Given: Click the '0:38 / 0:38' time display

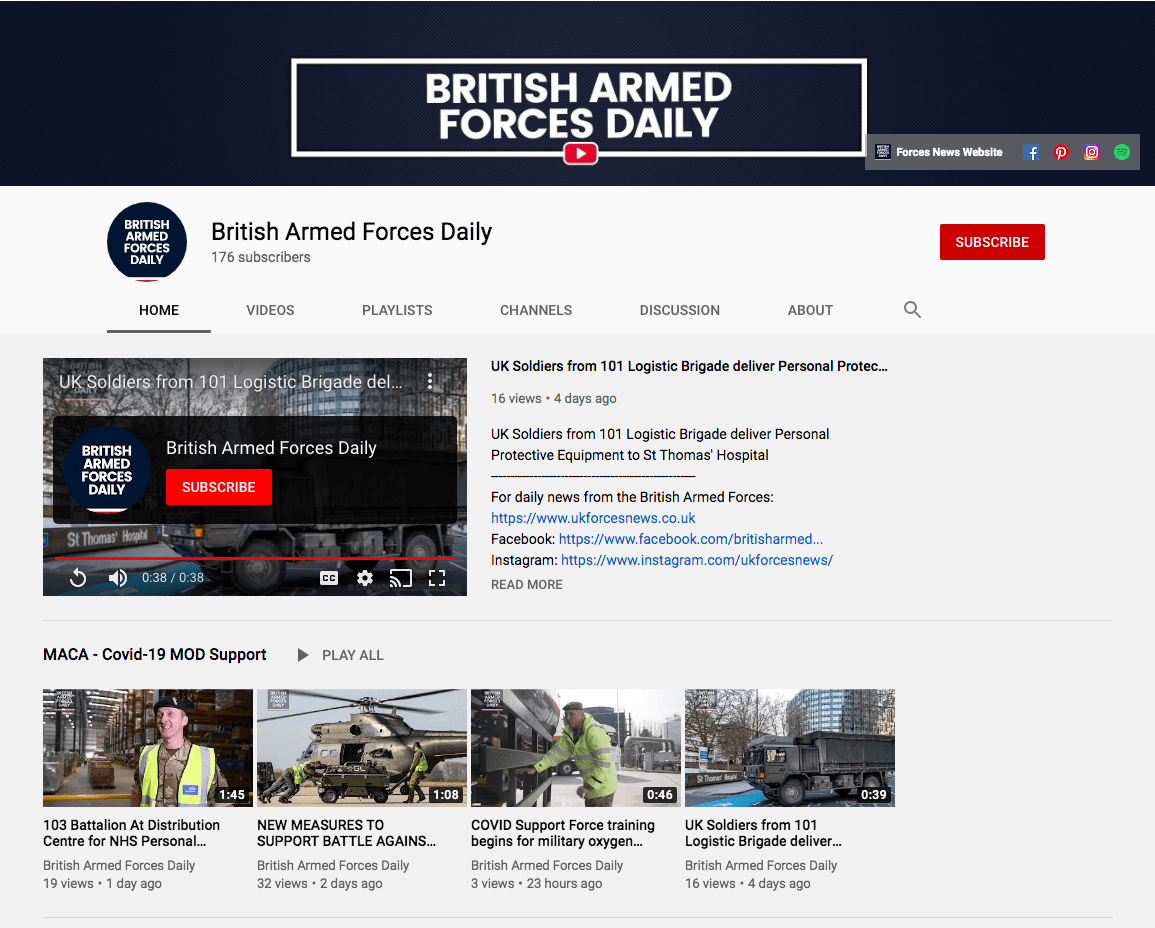Looking at the screenshot, I should pos(173,577).
